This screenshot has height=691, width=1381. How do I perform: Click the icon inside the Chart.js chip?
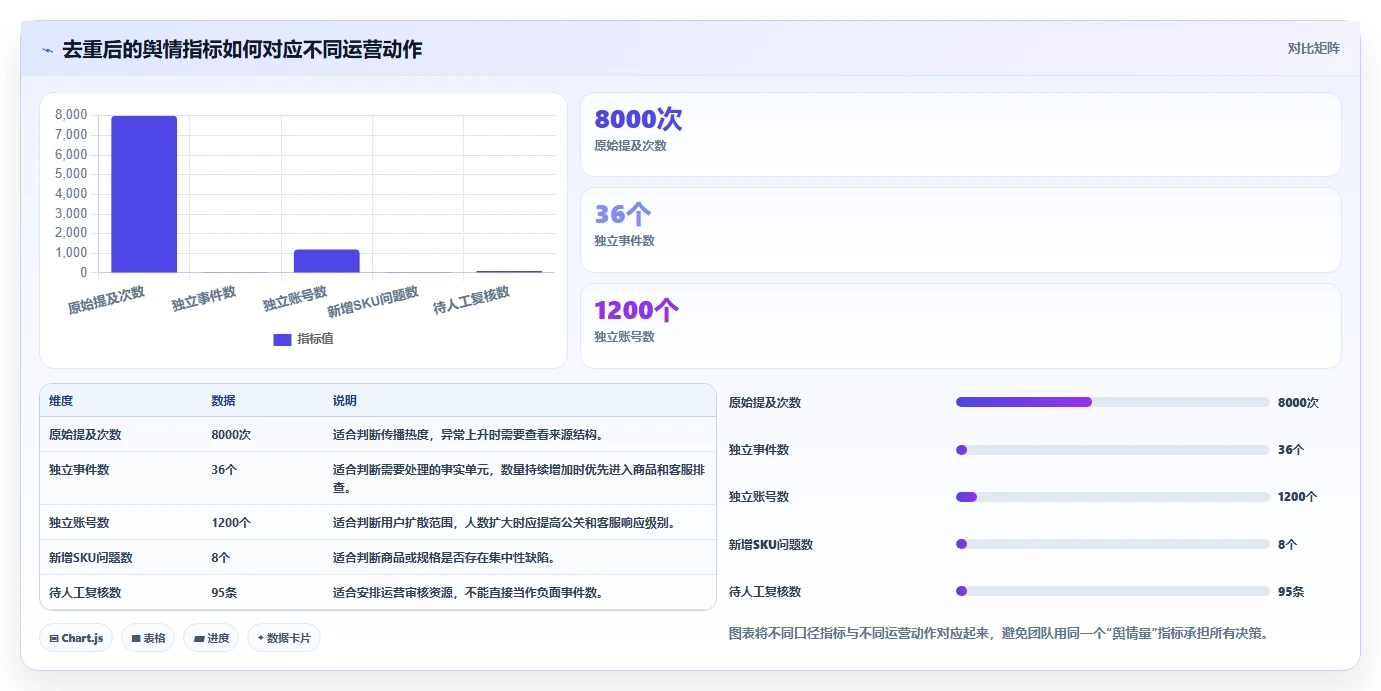[x=54, y=638]
